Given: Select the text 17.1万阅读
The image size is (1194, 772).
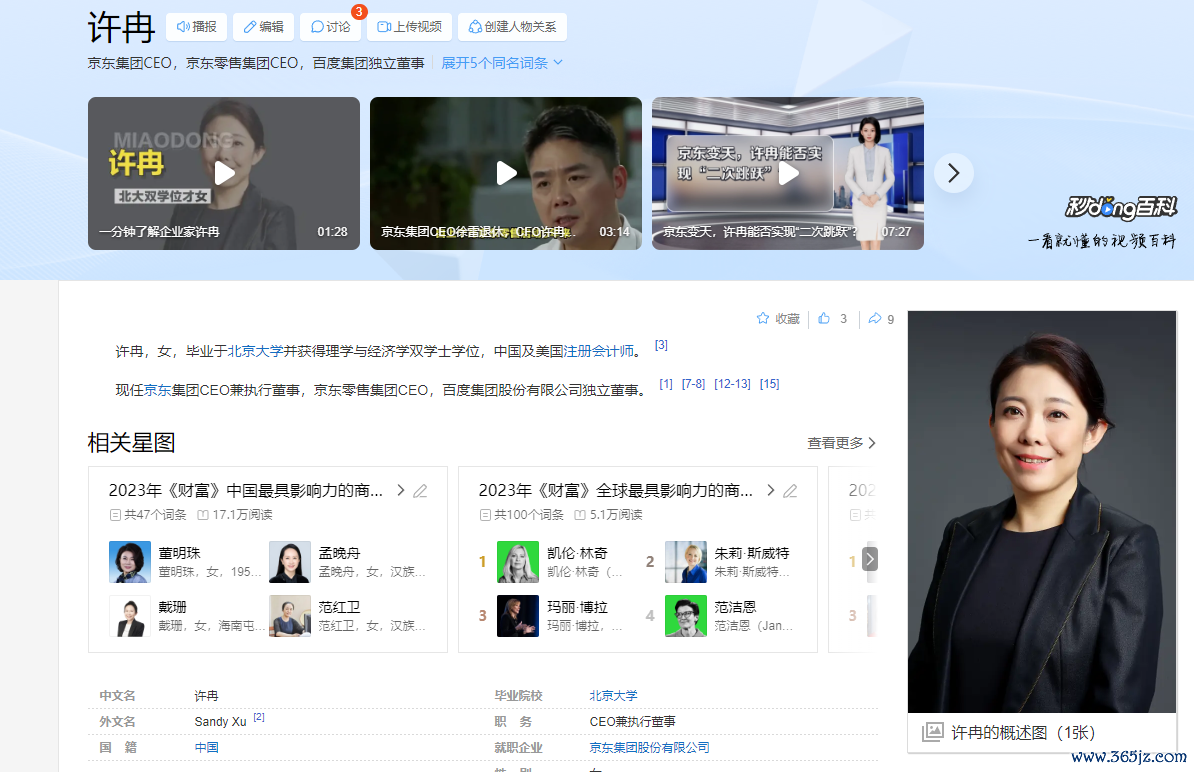Looking at the screenshot, I should point(242,515).
